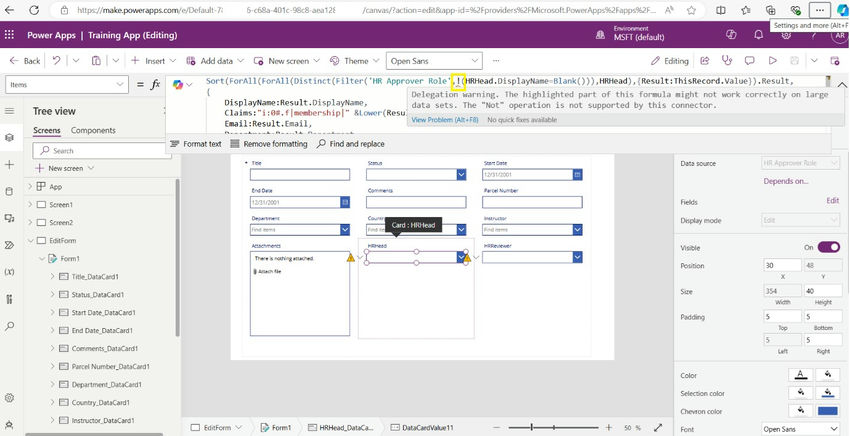Open the Start Date calendar picker icon
850x436 pixels.
click(x=577, y=175)
